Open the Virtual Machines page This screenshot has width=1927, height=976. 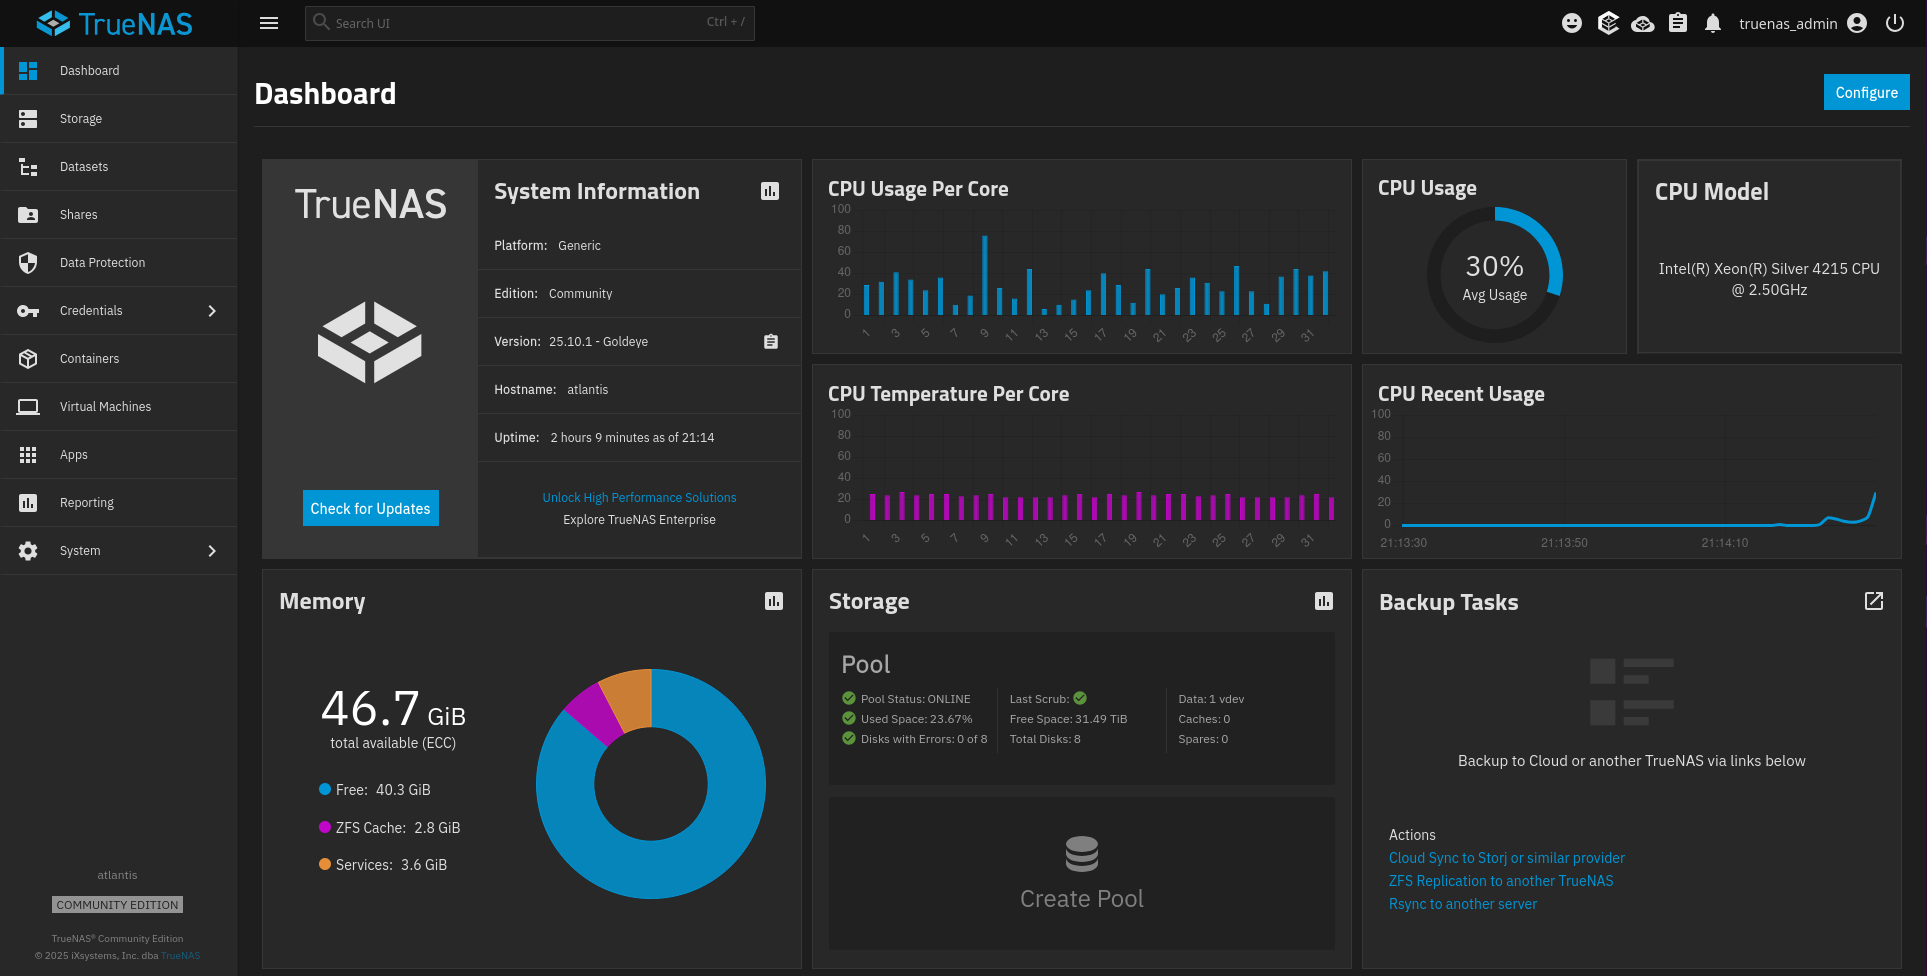(105, 406)
